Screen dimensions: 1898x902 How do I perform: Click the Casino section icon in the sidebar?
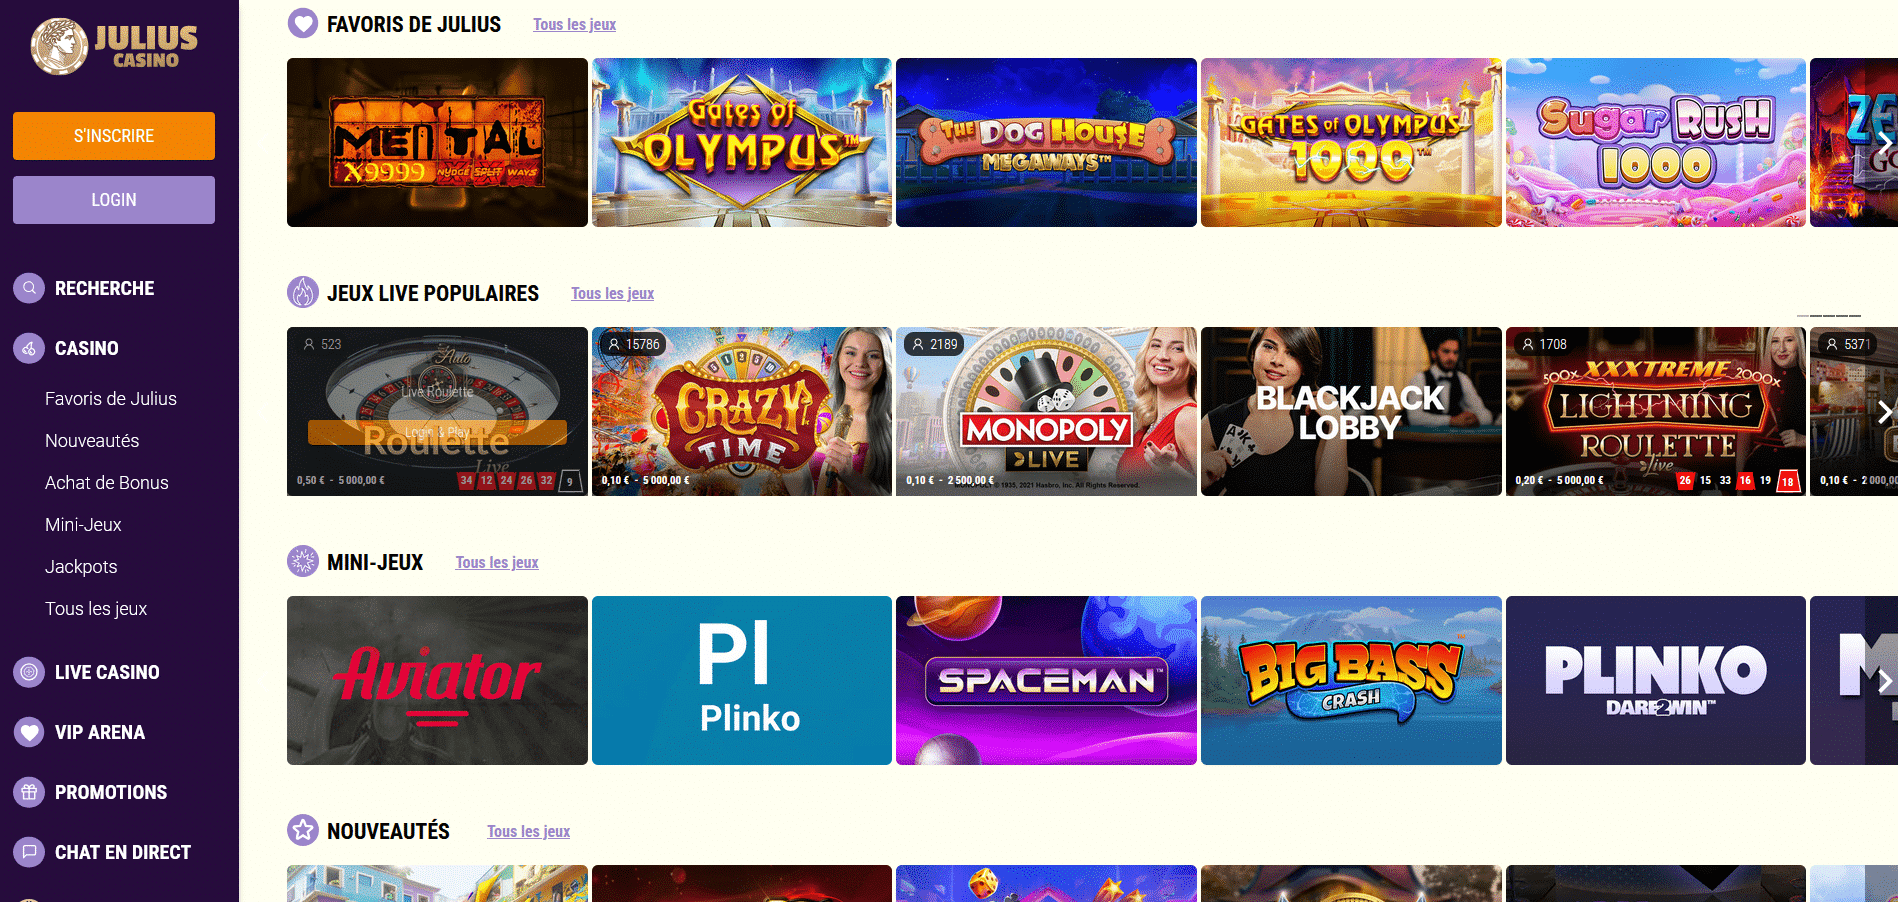[x=29, y=348]
